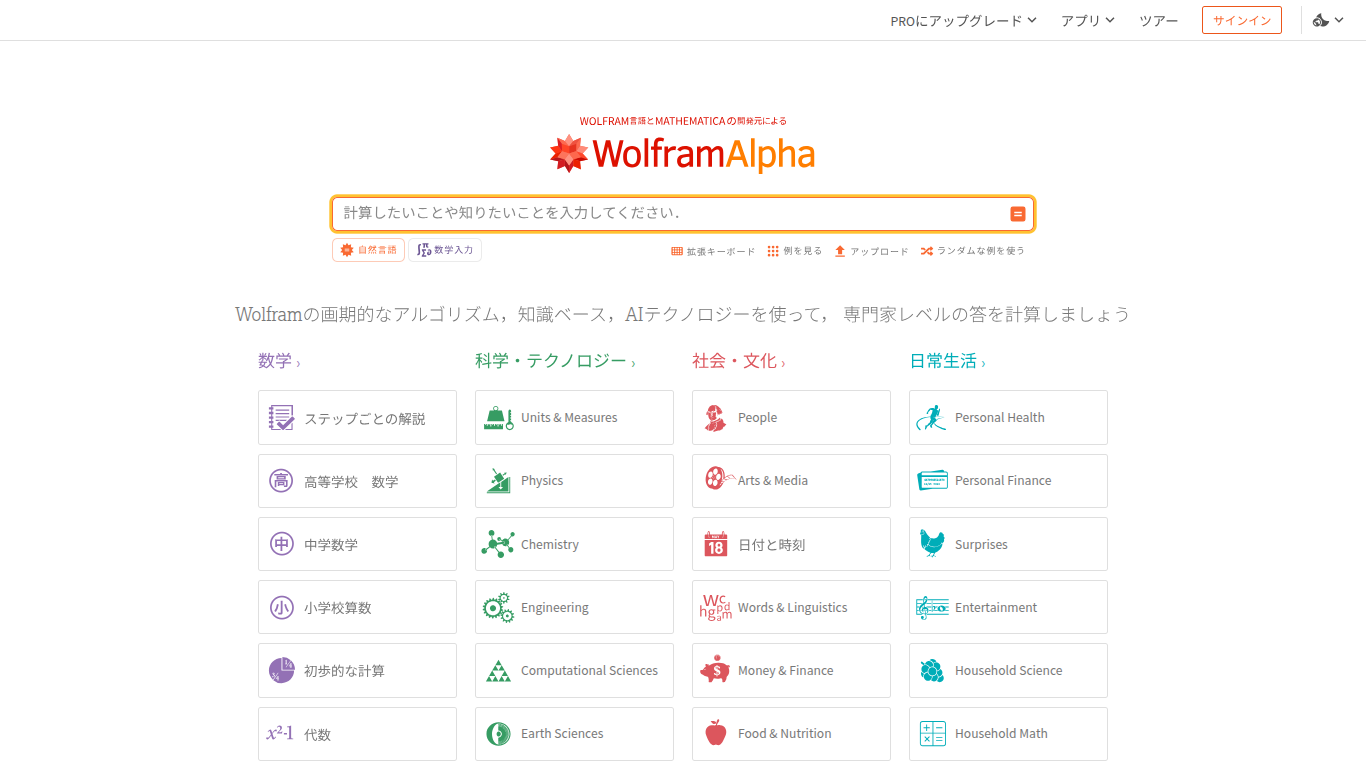This screenshot has width=1366, height=766.
Task: Open the 拡張キーボード option
Action: (x=713, y=251)
